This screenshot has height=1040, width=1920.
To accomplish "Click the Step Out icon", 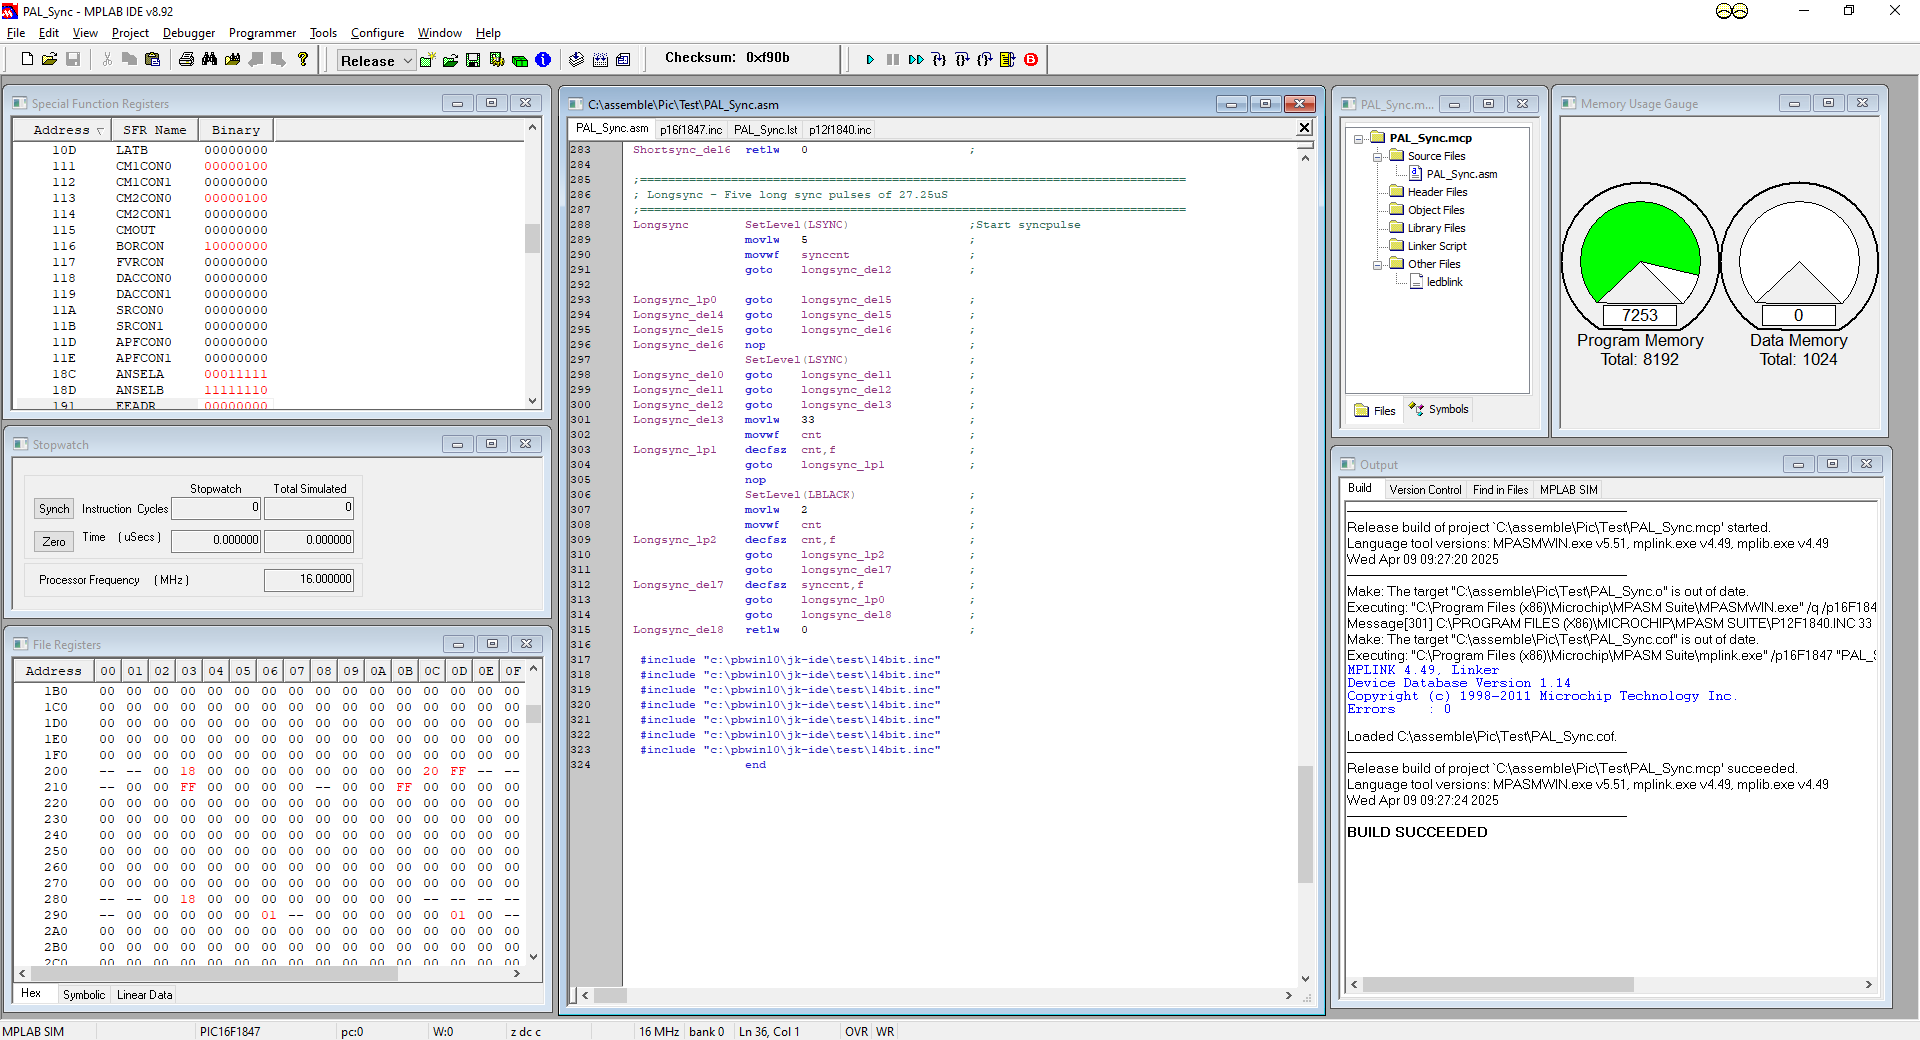I will click(x=985, y=60).
